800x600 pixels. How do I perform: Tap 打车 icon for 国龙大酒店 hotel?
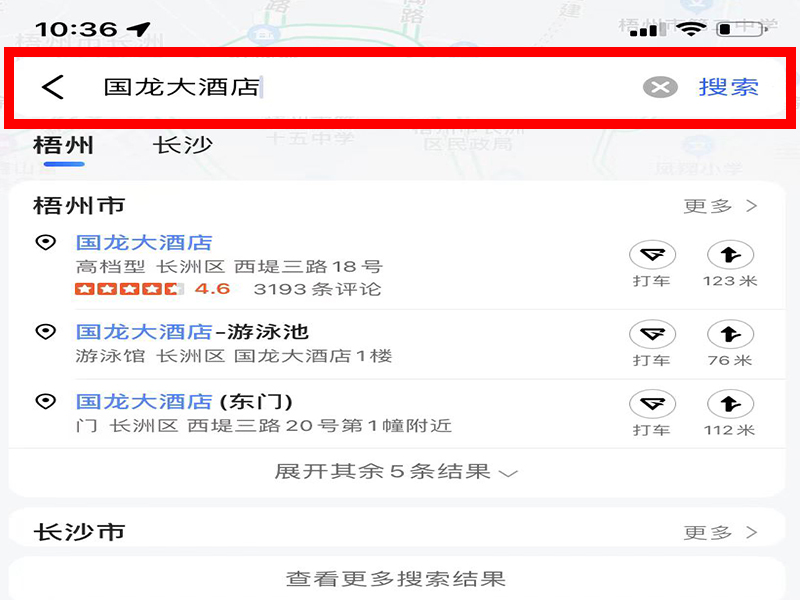(x=652, y=255)
